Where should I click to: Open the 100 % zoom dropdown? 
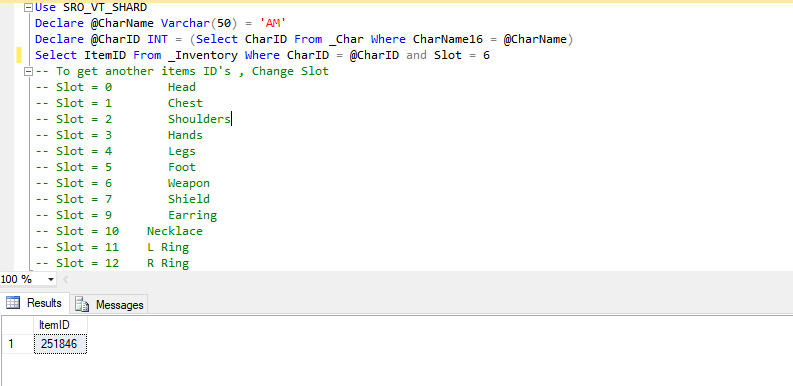click(x=51, y=279)
